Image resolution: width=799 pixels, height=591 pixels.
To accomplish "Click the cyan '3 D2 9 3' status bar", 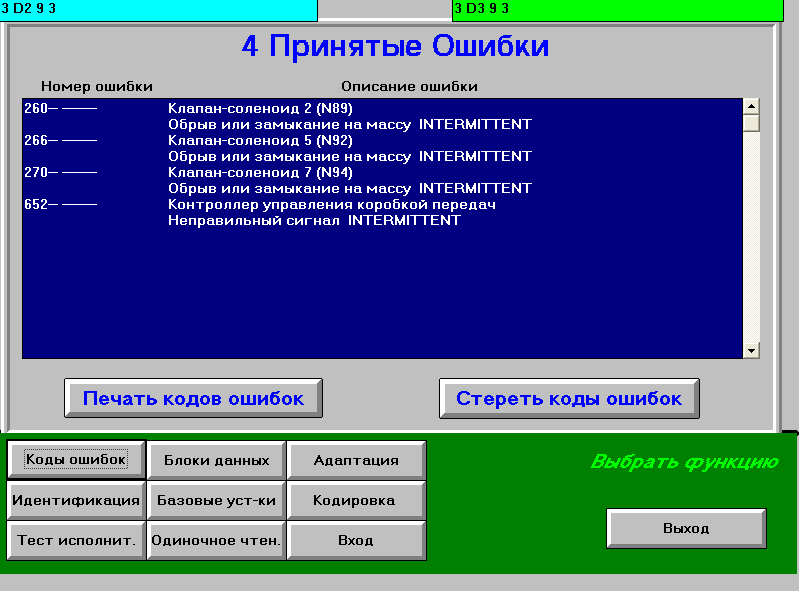I will click(158, 9).
